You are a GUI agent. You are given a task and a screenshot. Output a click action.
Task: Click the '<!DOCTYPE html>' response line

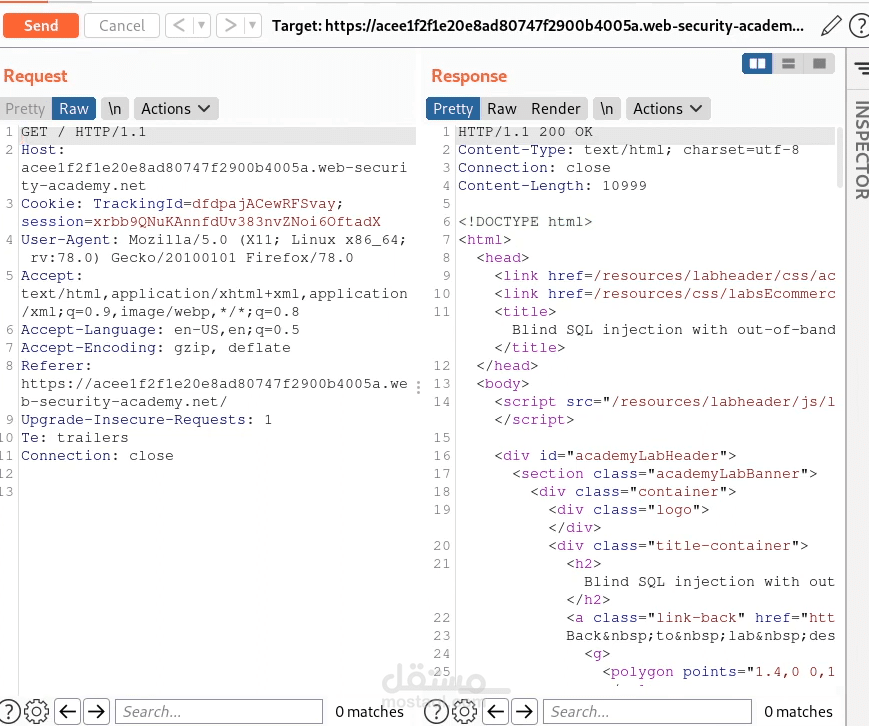[525, 222]
